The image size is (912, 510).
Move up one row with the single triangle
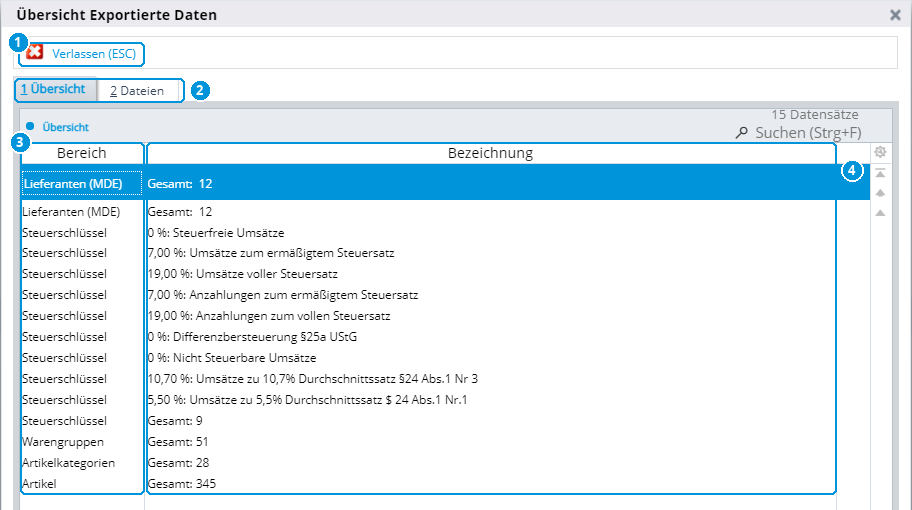[x=881, y=213]
